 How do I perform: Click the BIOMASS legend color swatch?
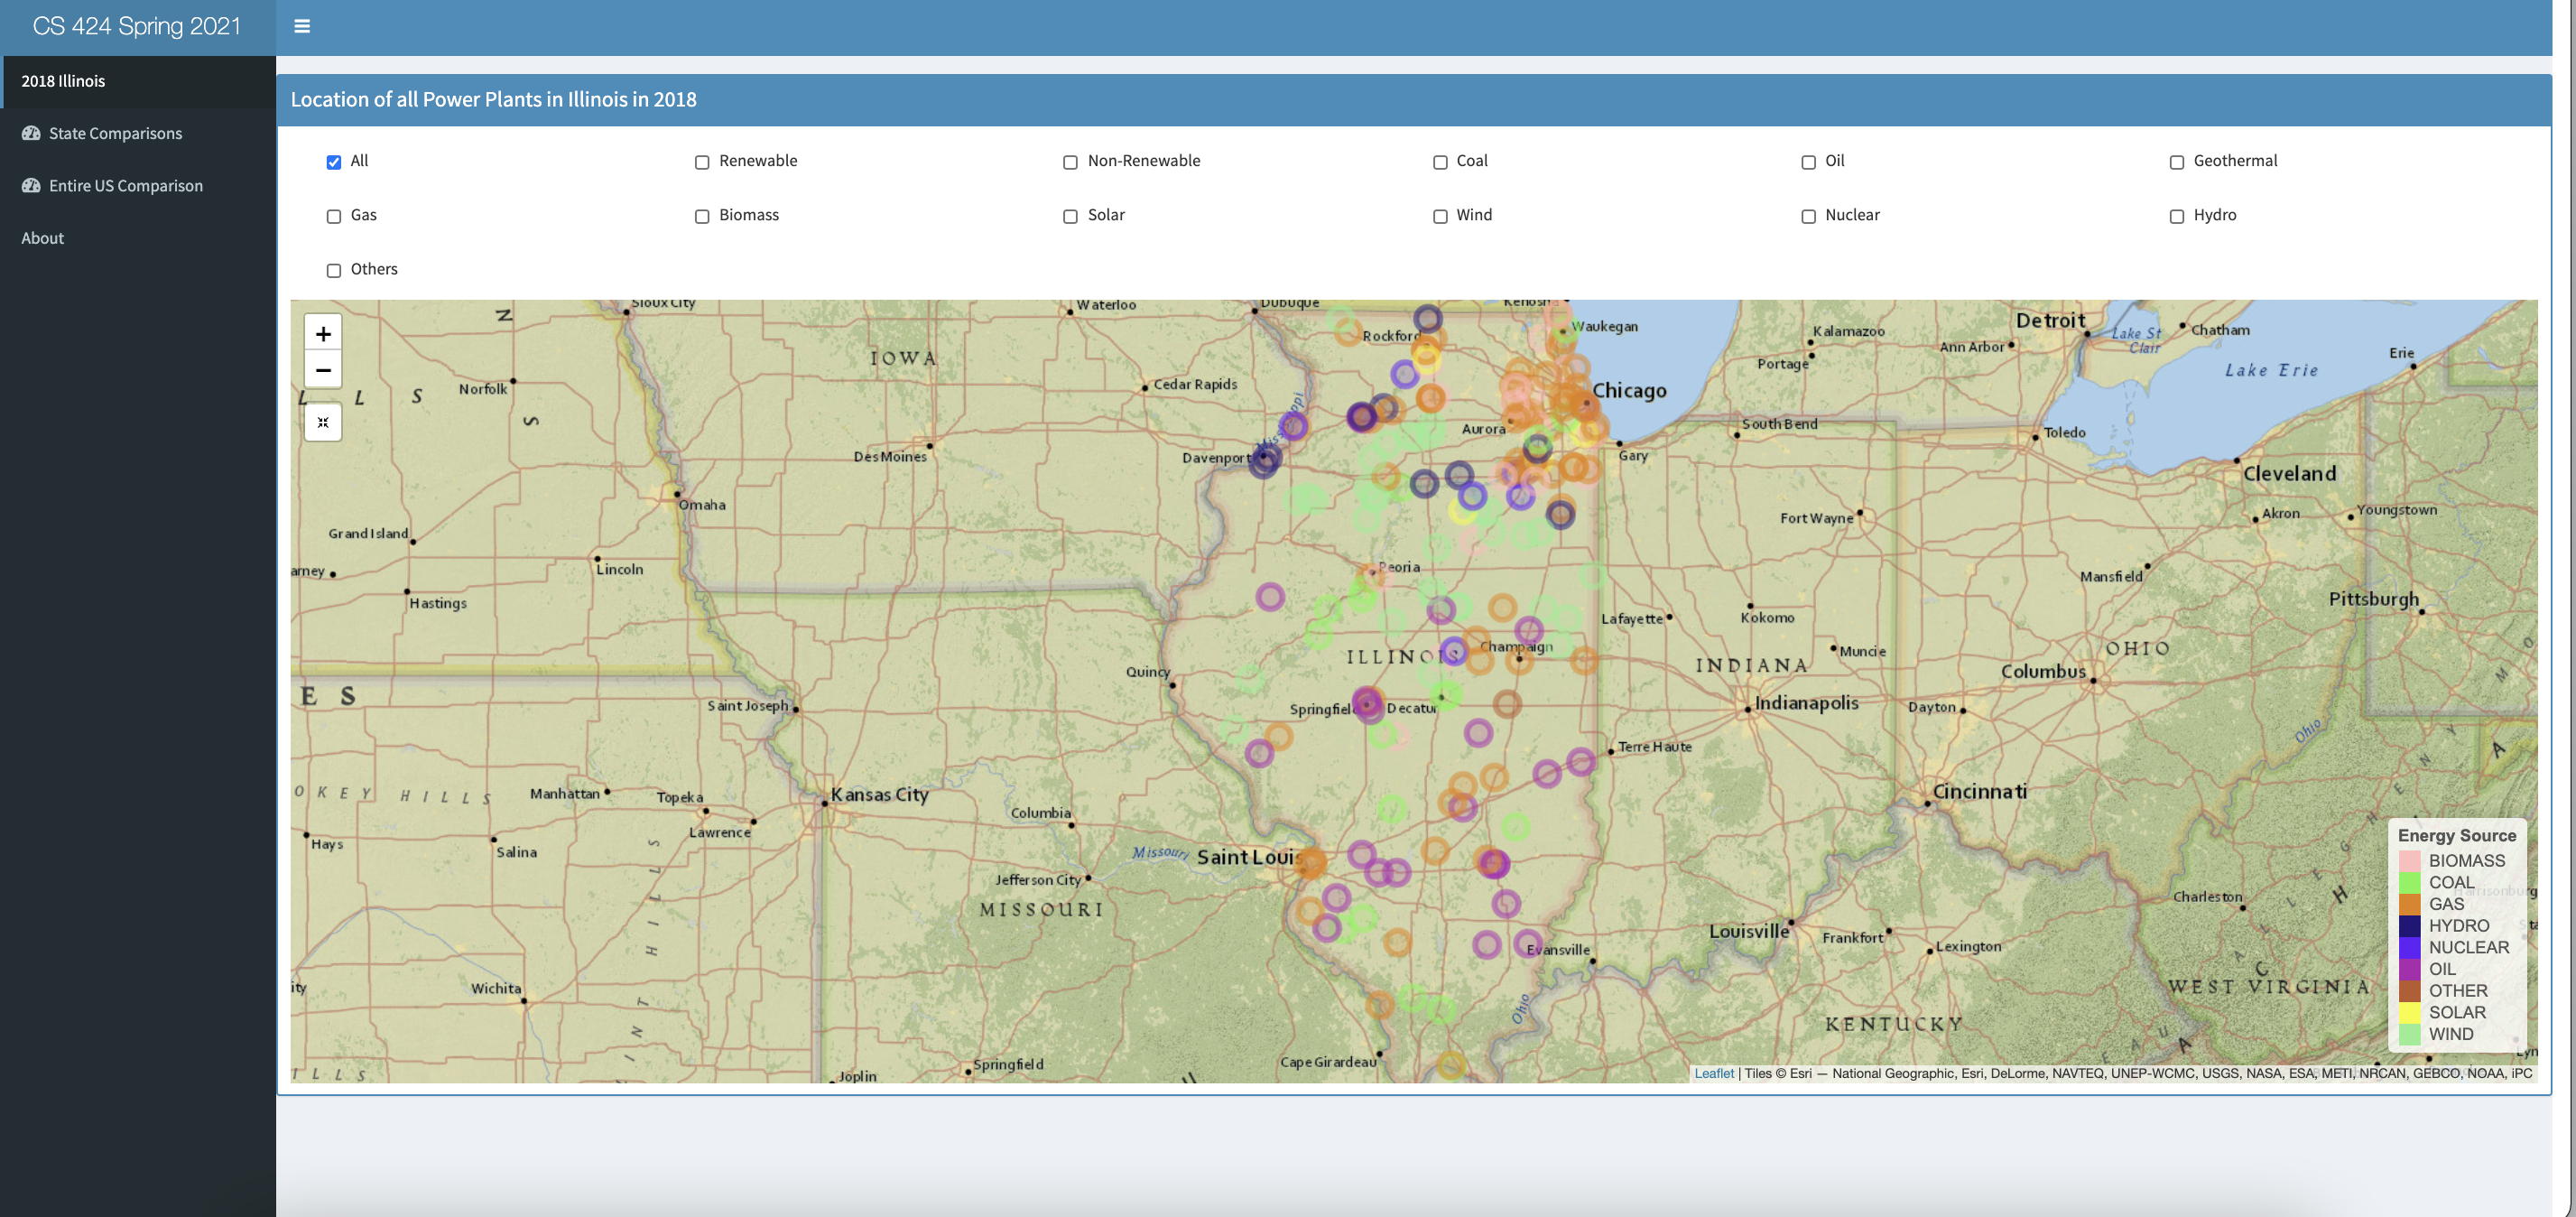(2410, 861)
